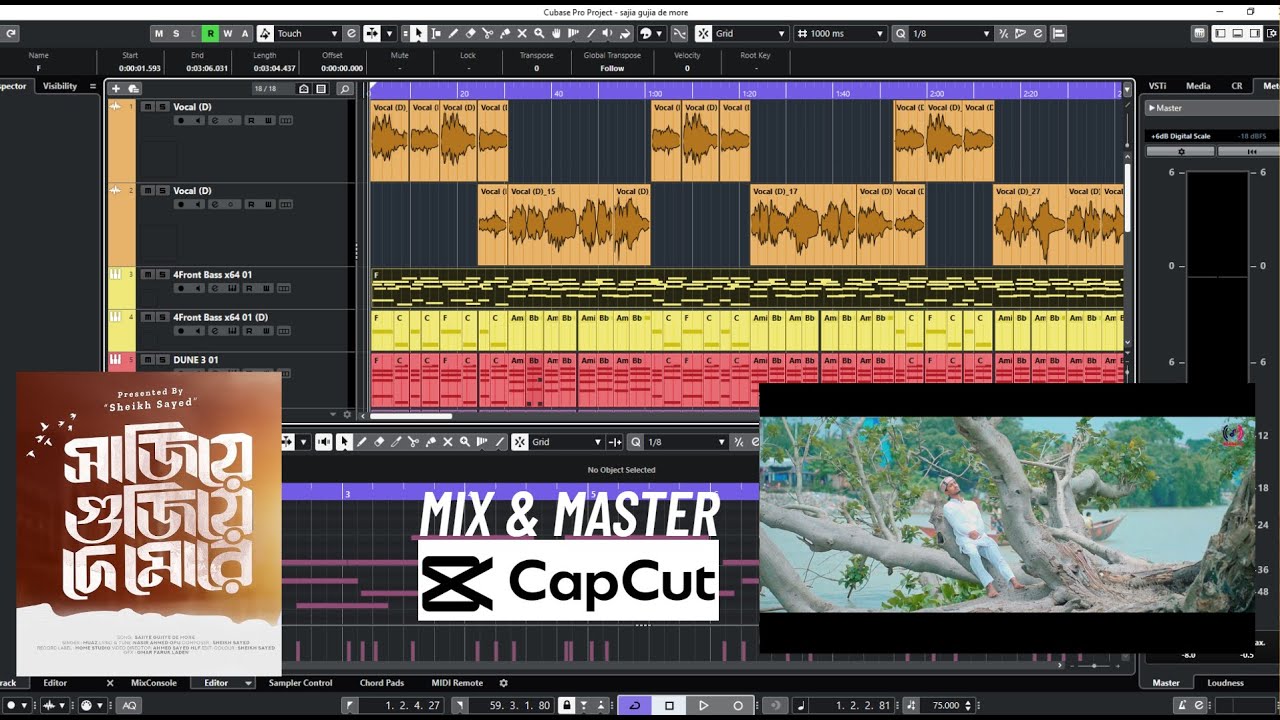Click the left locator position 1. 2. 4. 27
This screenshot has width=1280, height=720.
click(x=414, y=705)
